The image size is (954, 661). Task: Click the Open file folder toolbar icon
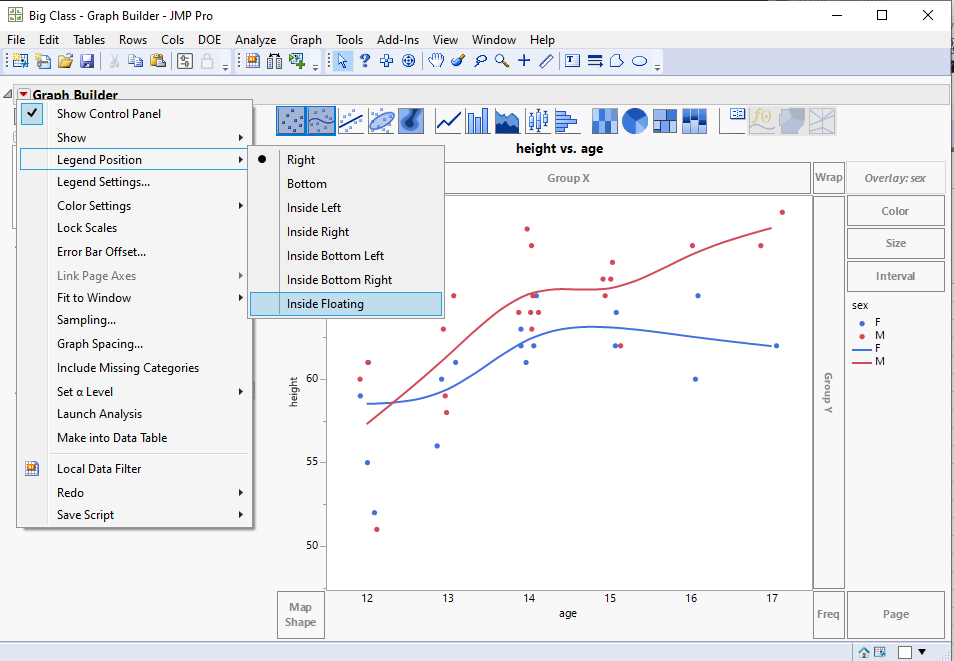tap(65, 61)
